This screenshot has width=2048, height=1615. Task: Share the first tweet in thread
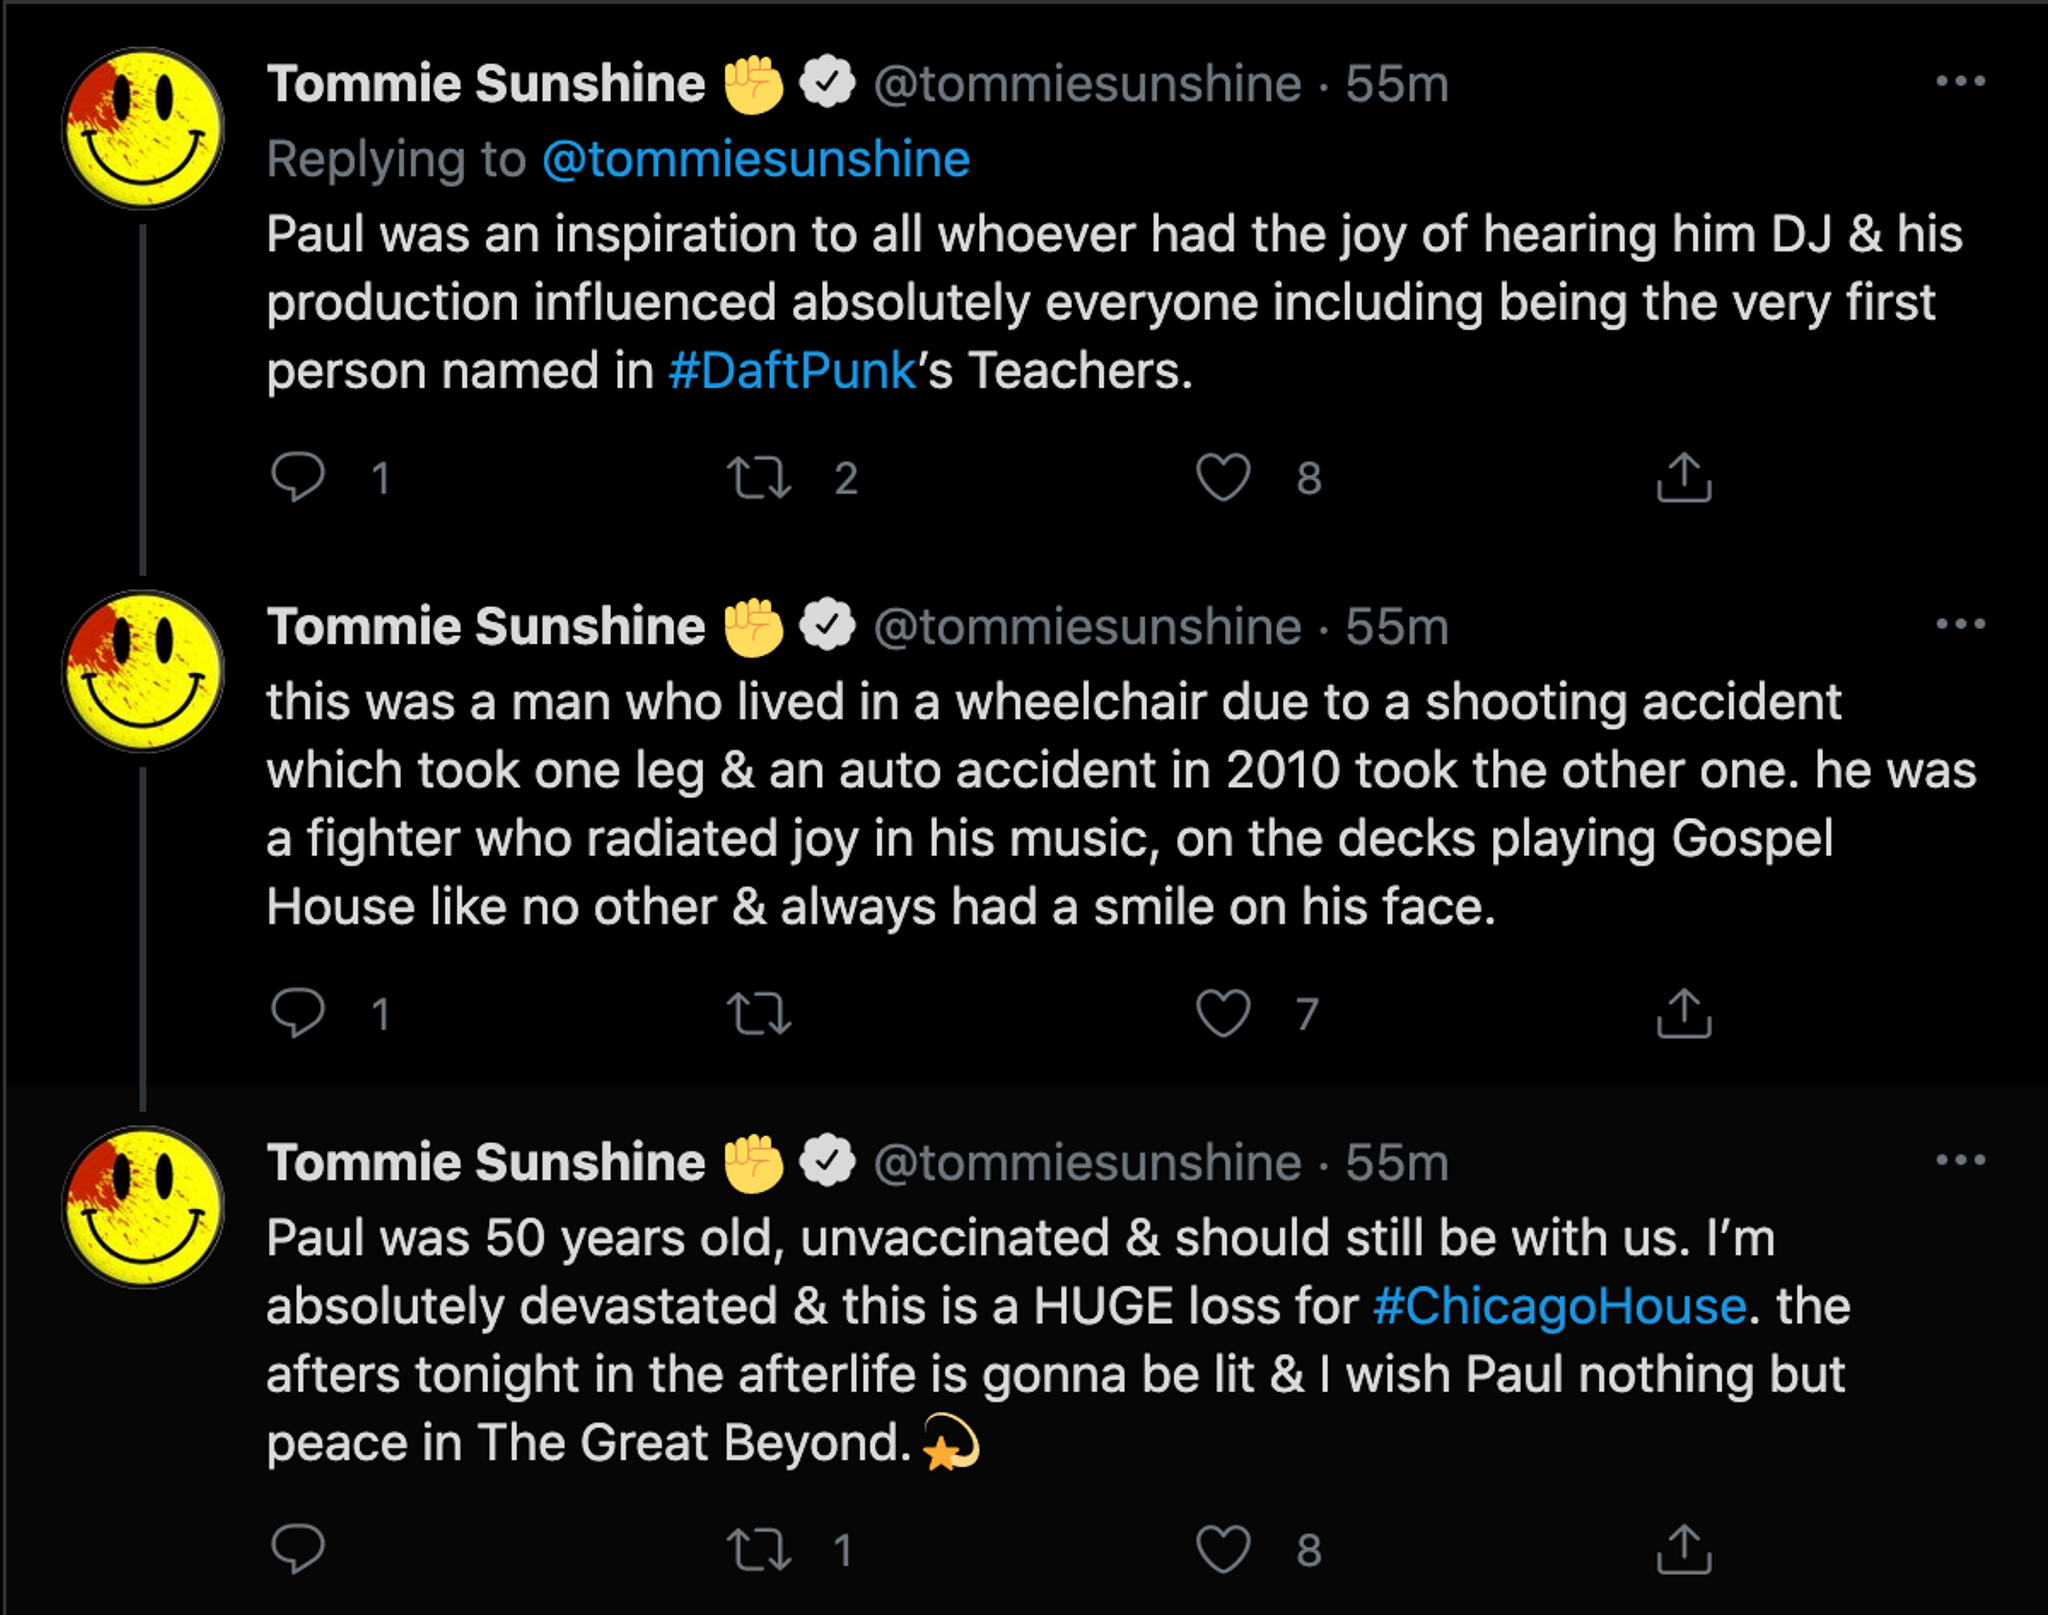1684,477
